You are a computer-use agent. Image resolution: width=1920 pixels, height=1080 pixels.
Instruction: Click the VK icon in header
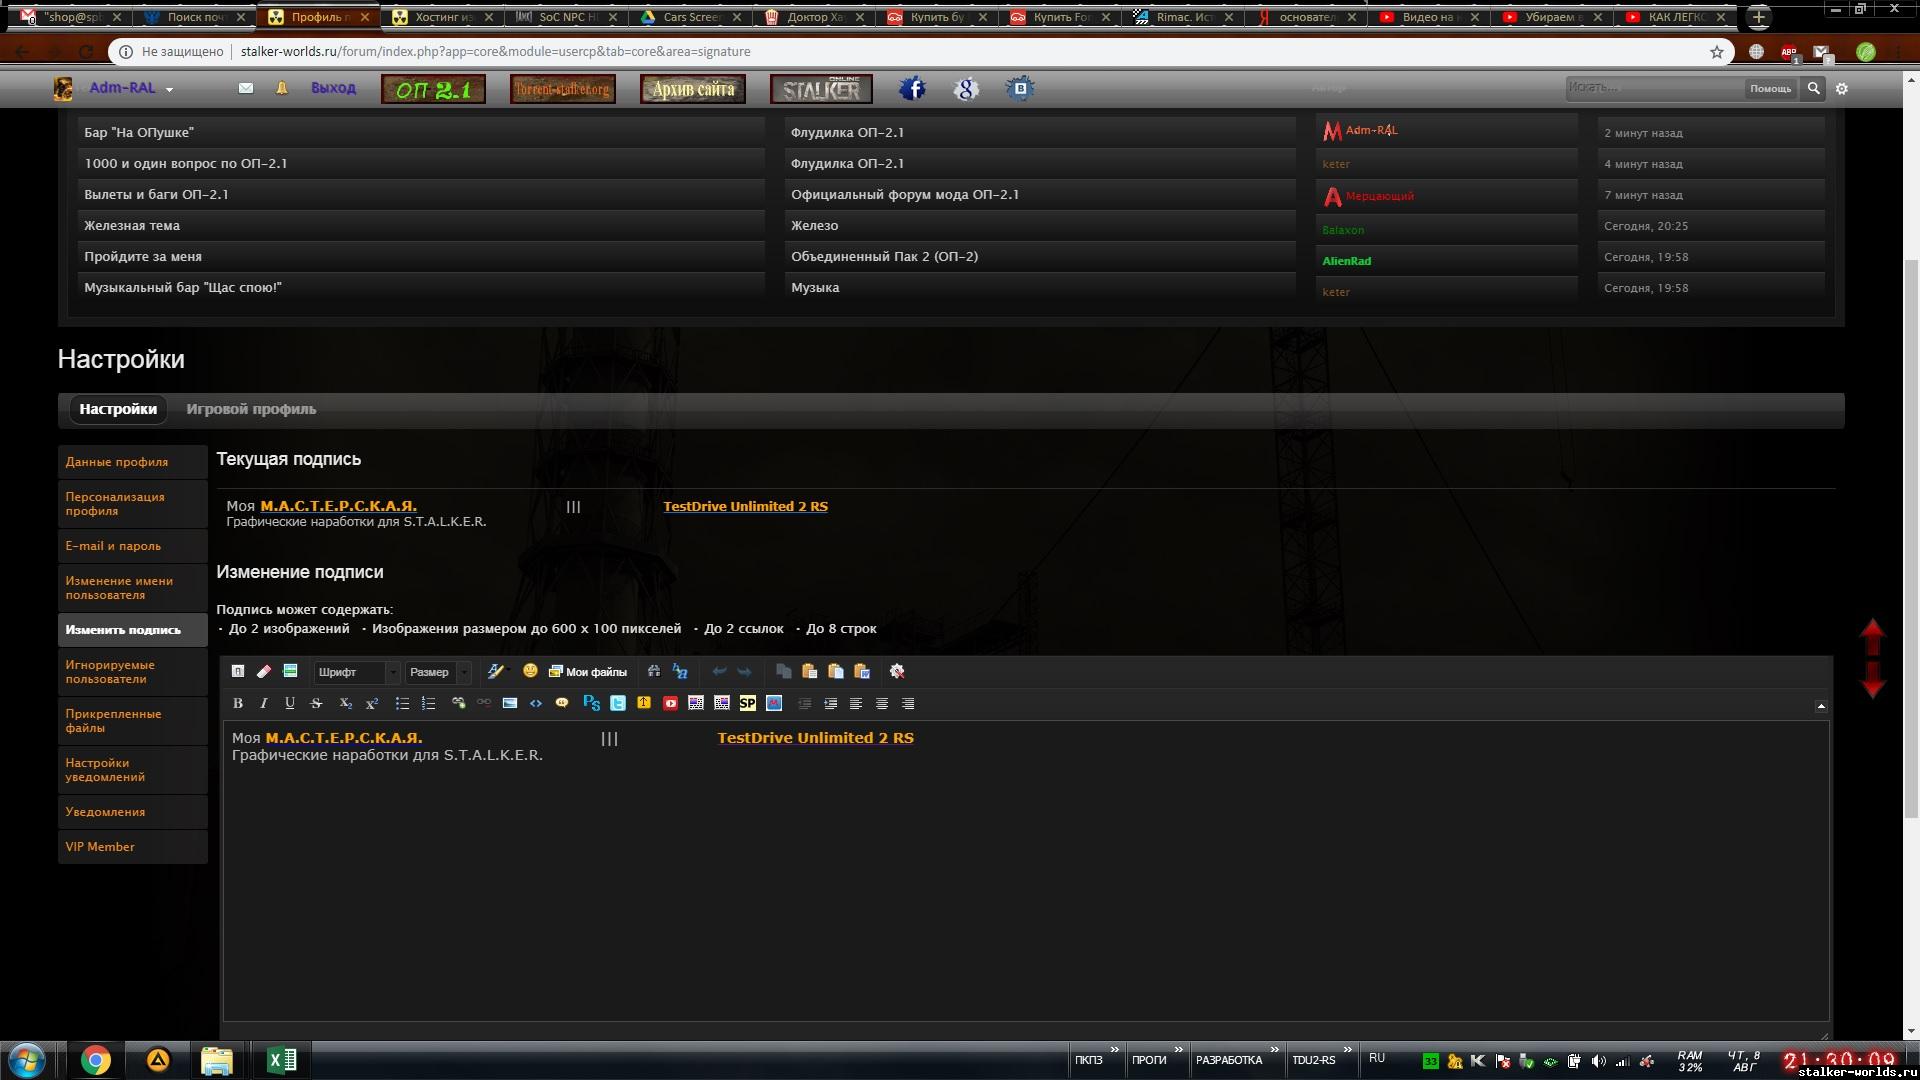[1020, 89]
